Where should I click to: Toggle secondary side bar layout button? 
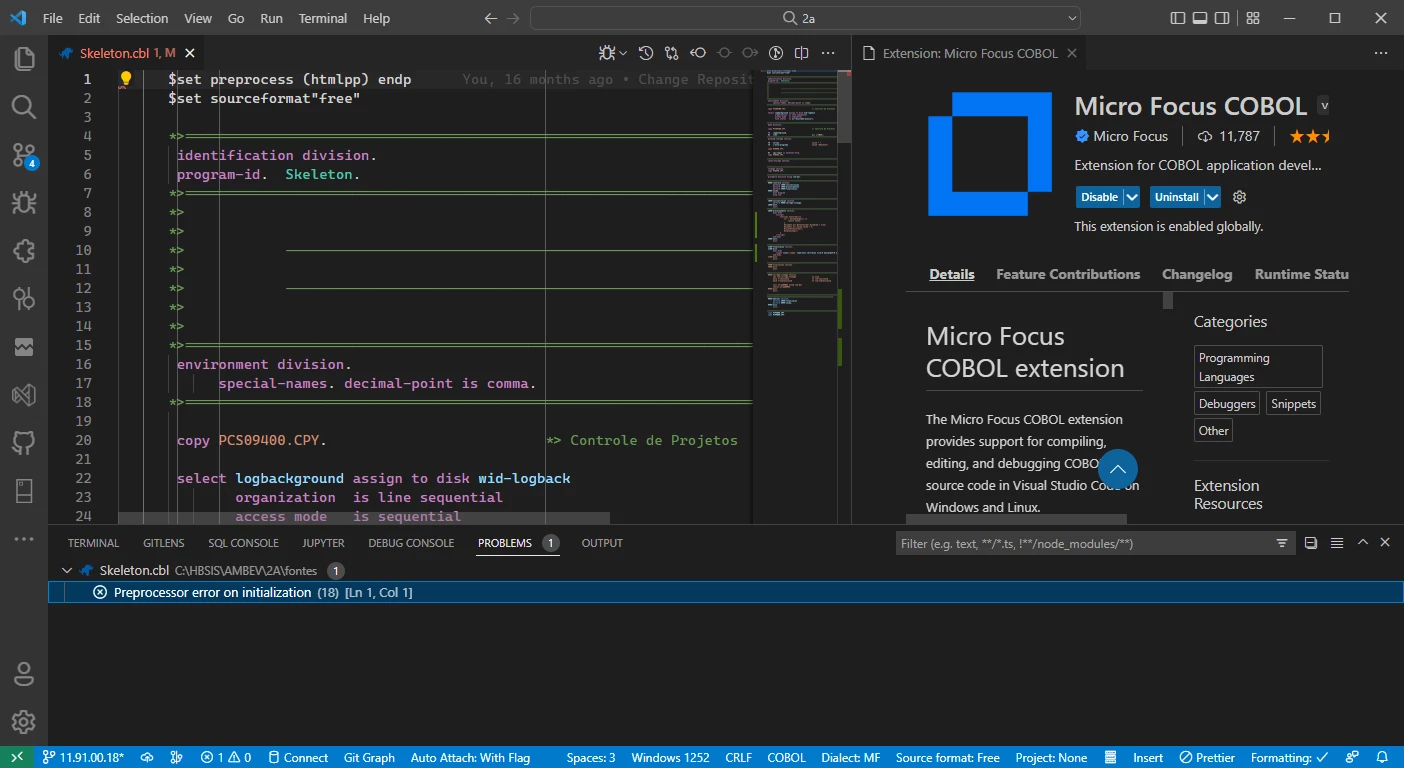point(1224,18)
